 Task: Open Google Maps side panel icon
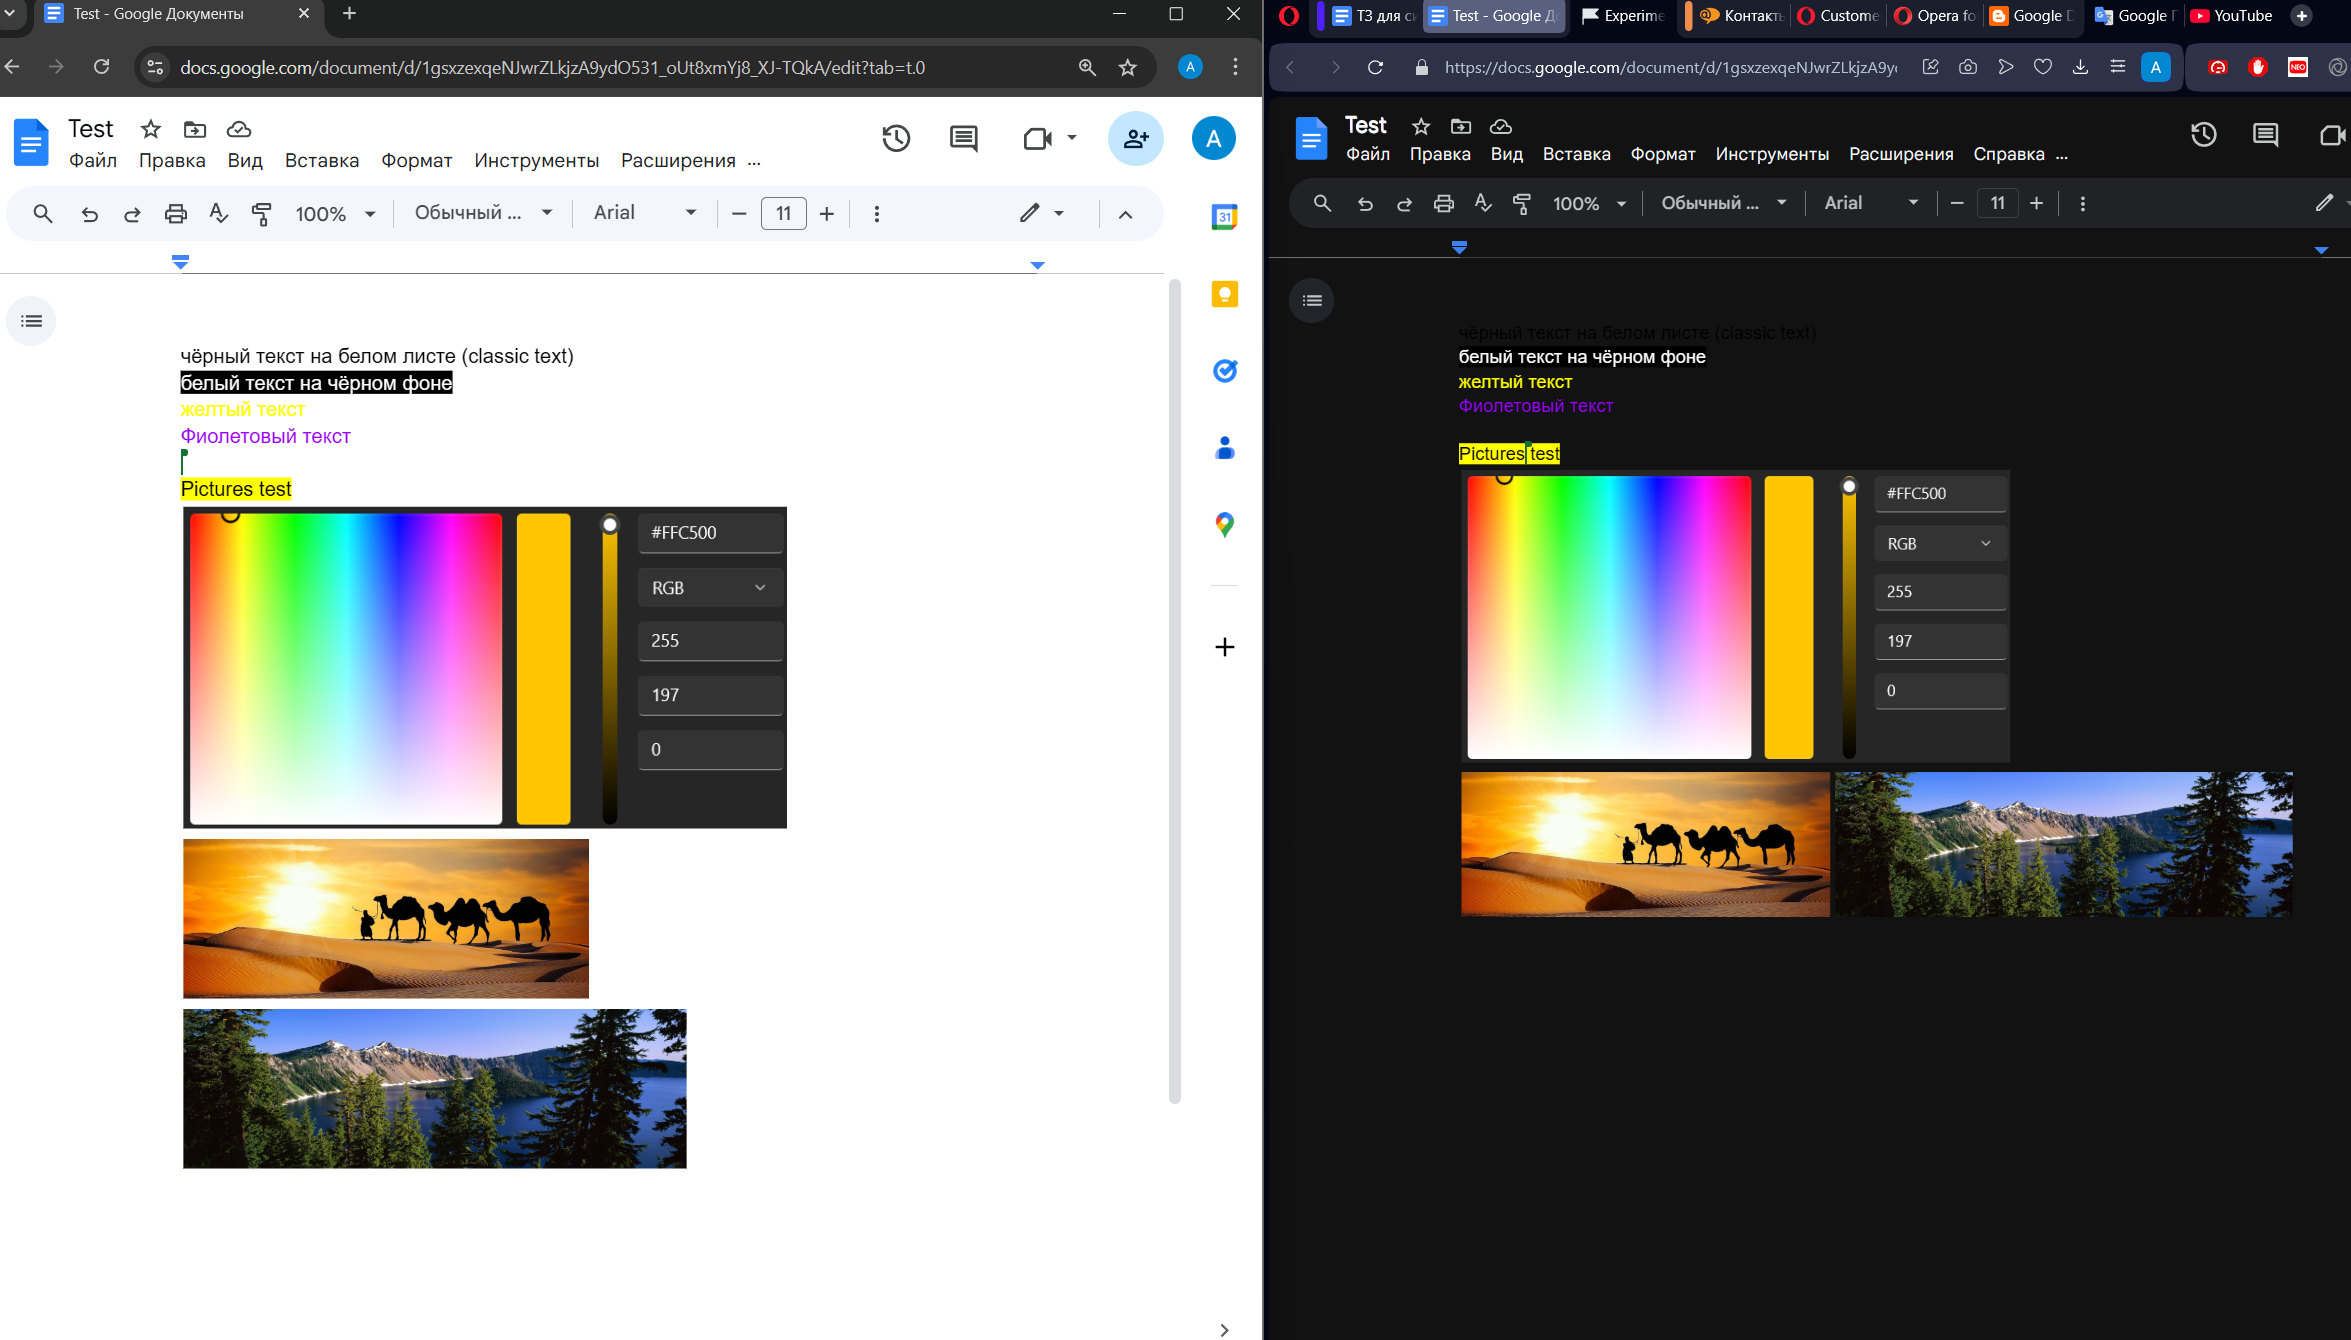pos(1224,525)
